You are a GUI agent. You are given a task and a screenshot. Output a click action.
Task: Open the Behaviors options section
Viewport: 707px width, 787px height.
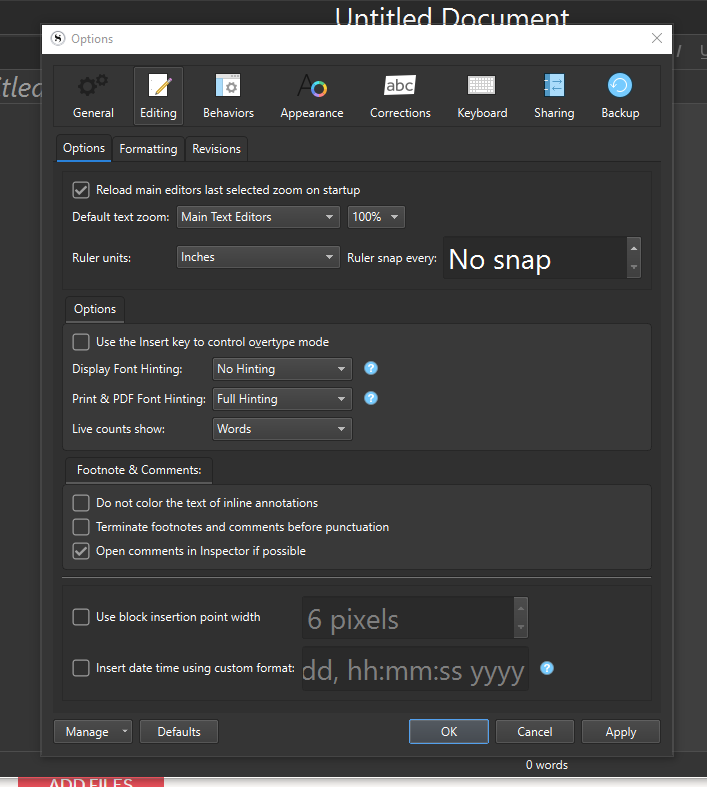228,96
